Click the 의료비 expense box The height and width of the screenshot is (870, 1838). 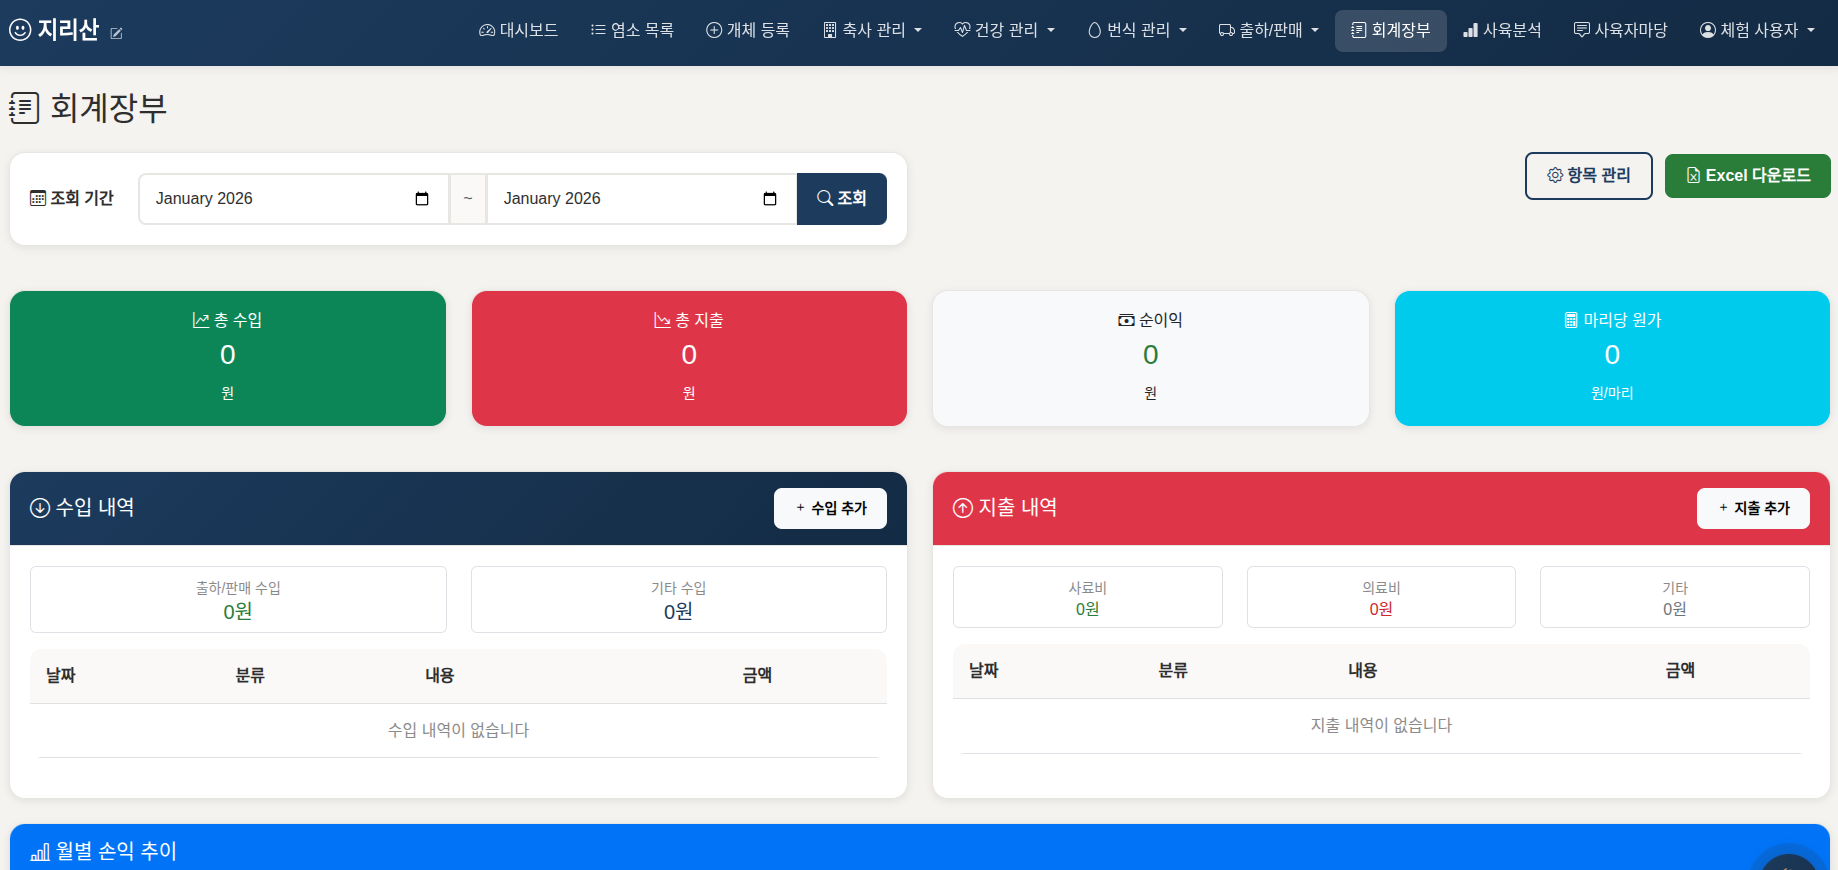point(1381,597)
